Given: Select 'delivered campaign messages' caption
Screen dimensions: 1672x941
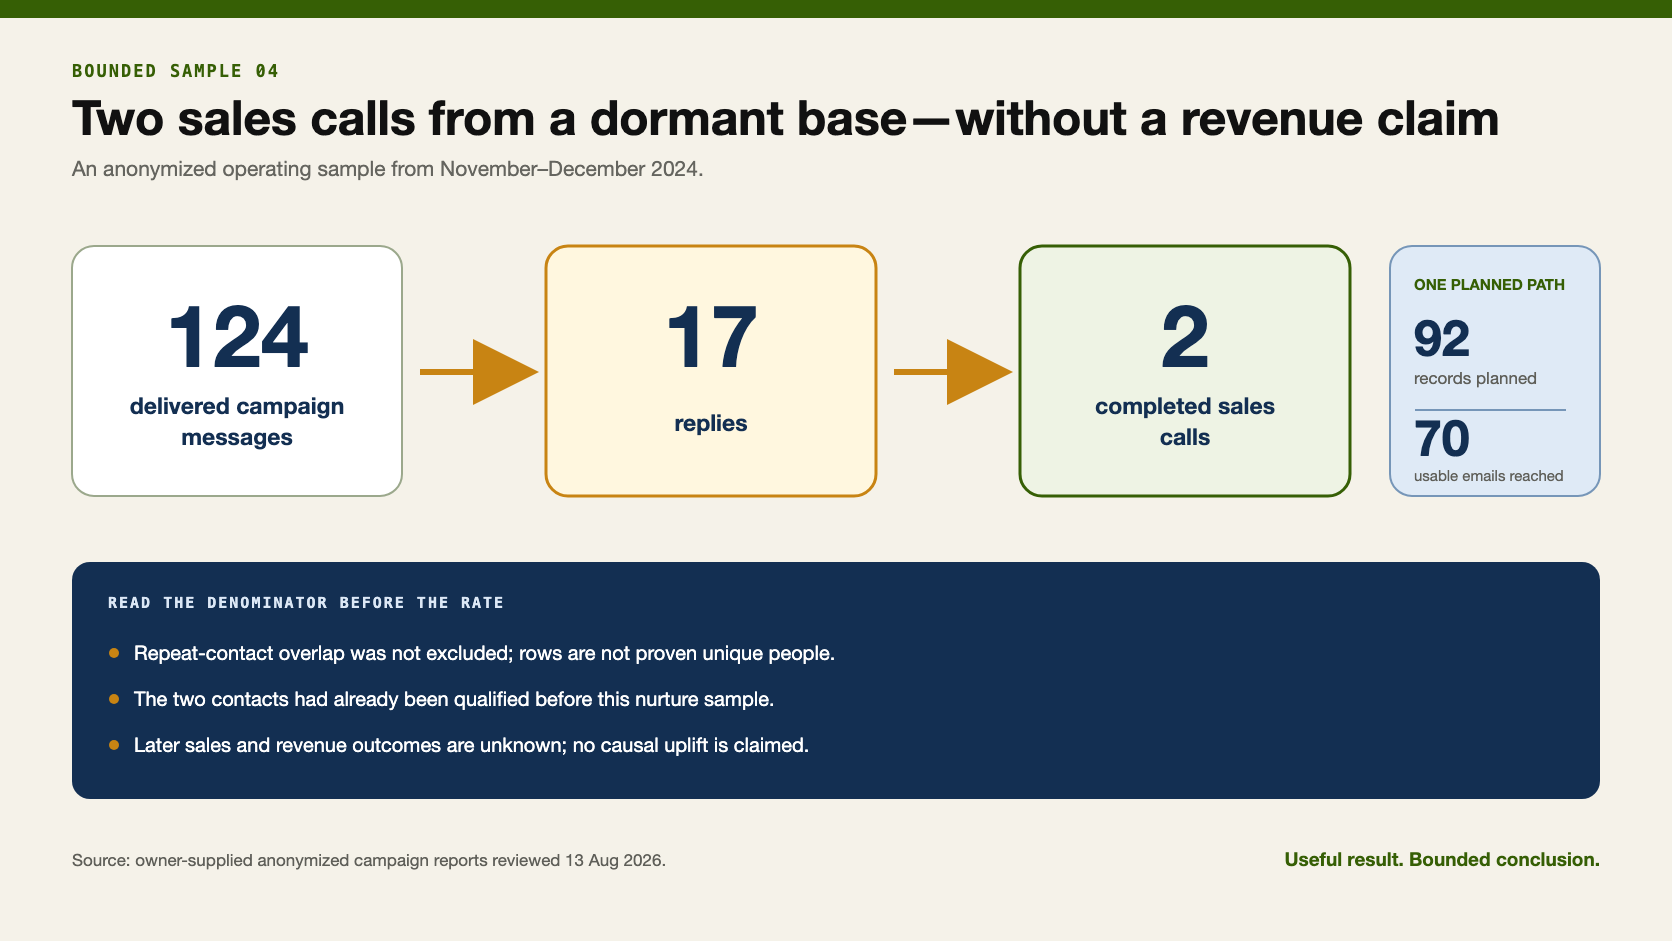Looking at the screenshot, I should tap(237, 422).
